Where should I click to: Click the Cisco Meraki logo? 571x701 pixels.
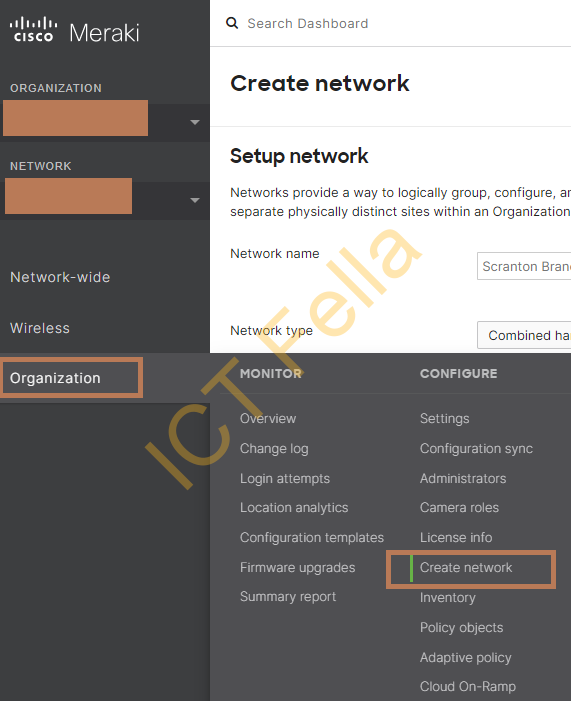[75, 31]
